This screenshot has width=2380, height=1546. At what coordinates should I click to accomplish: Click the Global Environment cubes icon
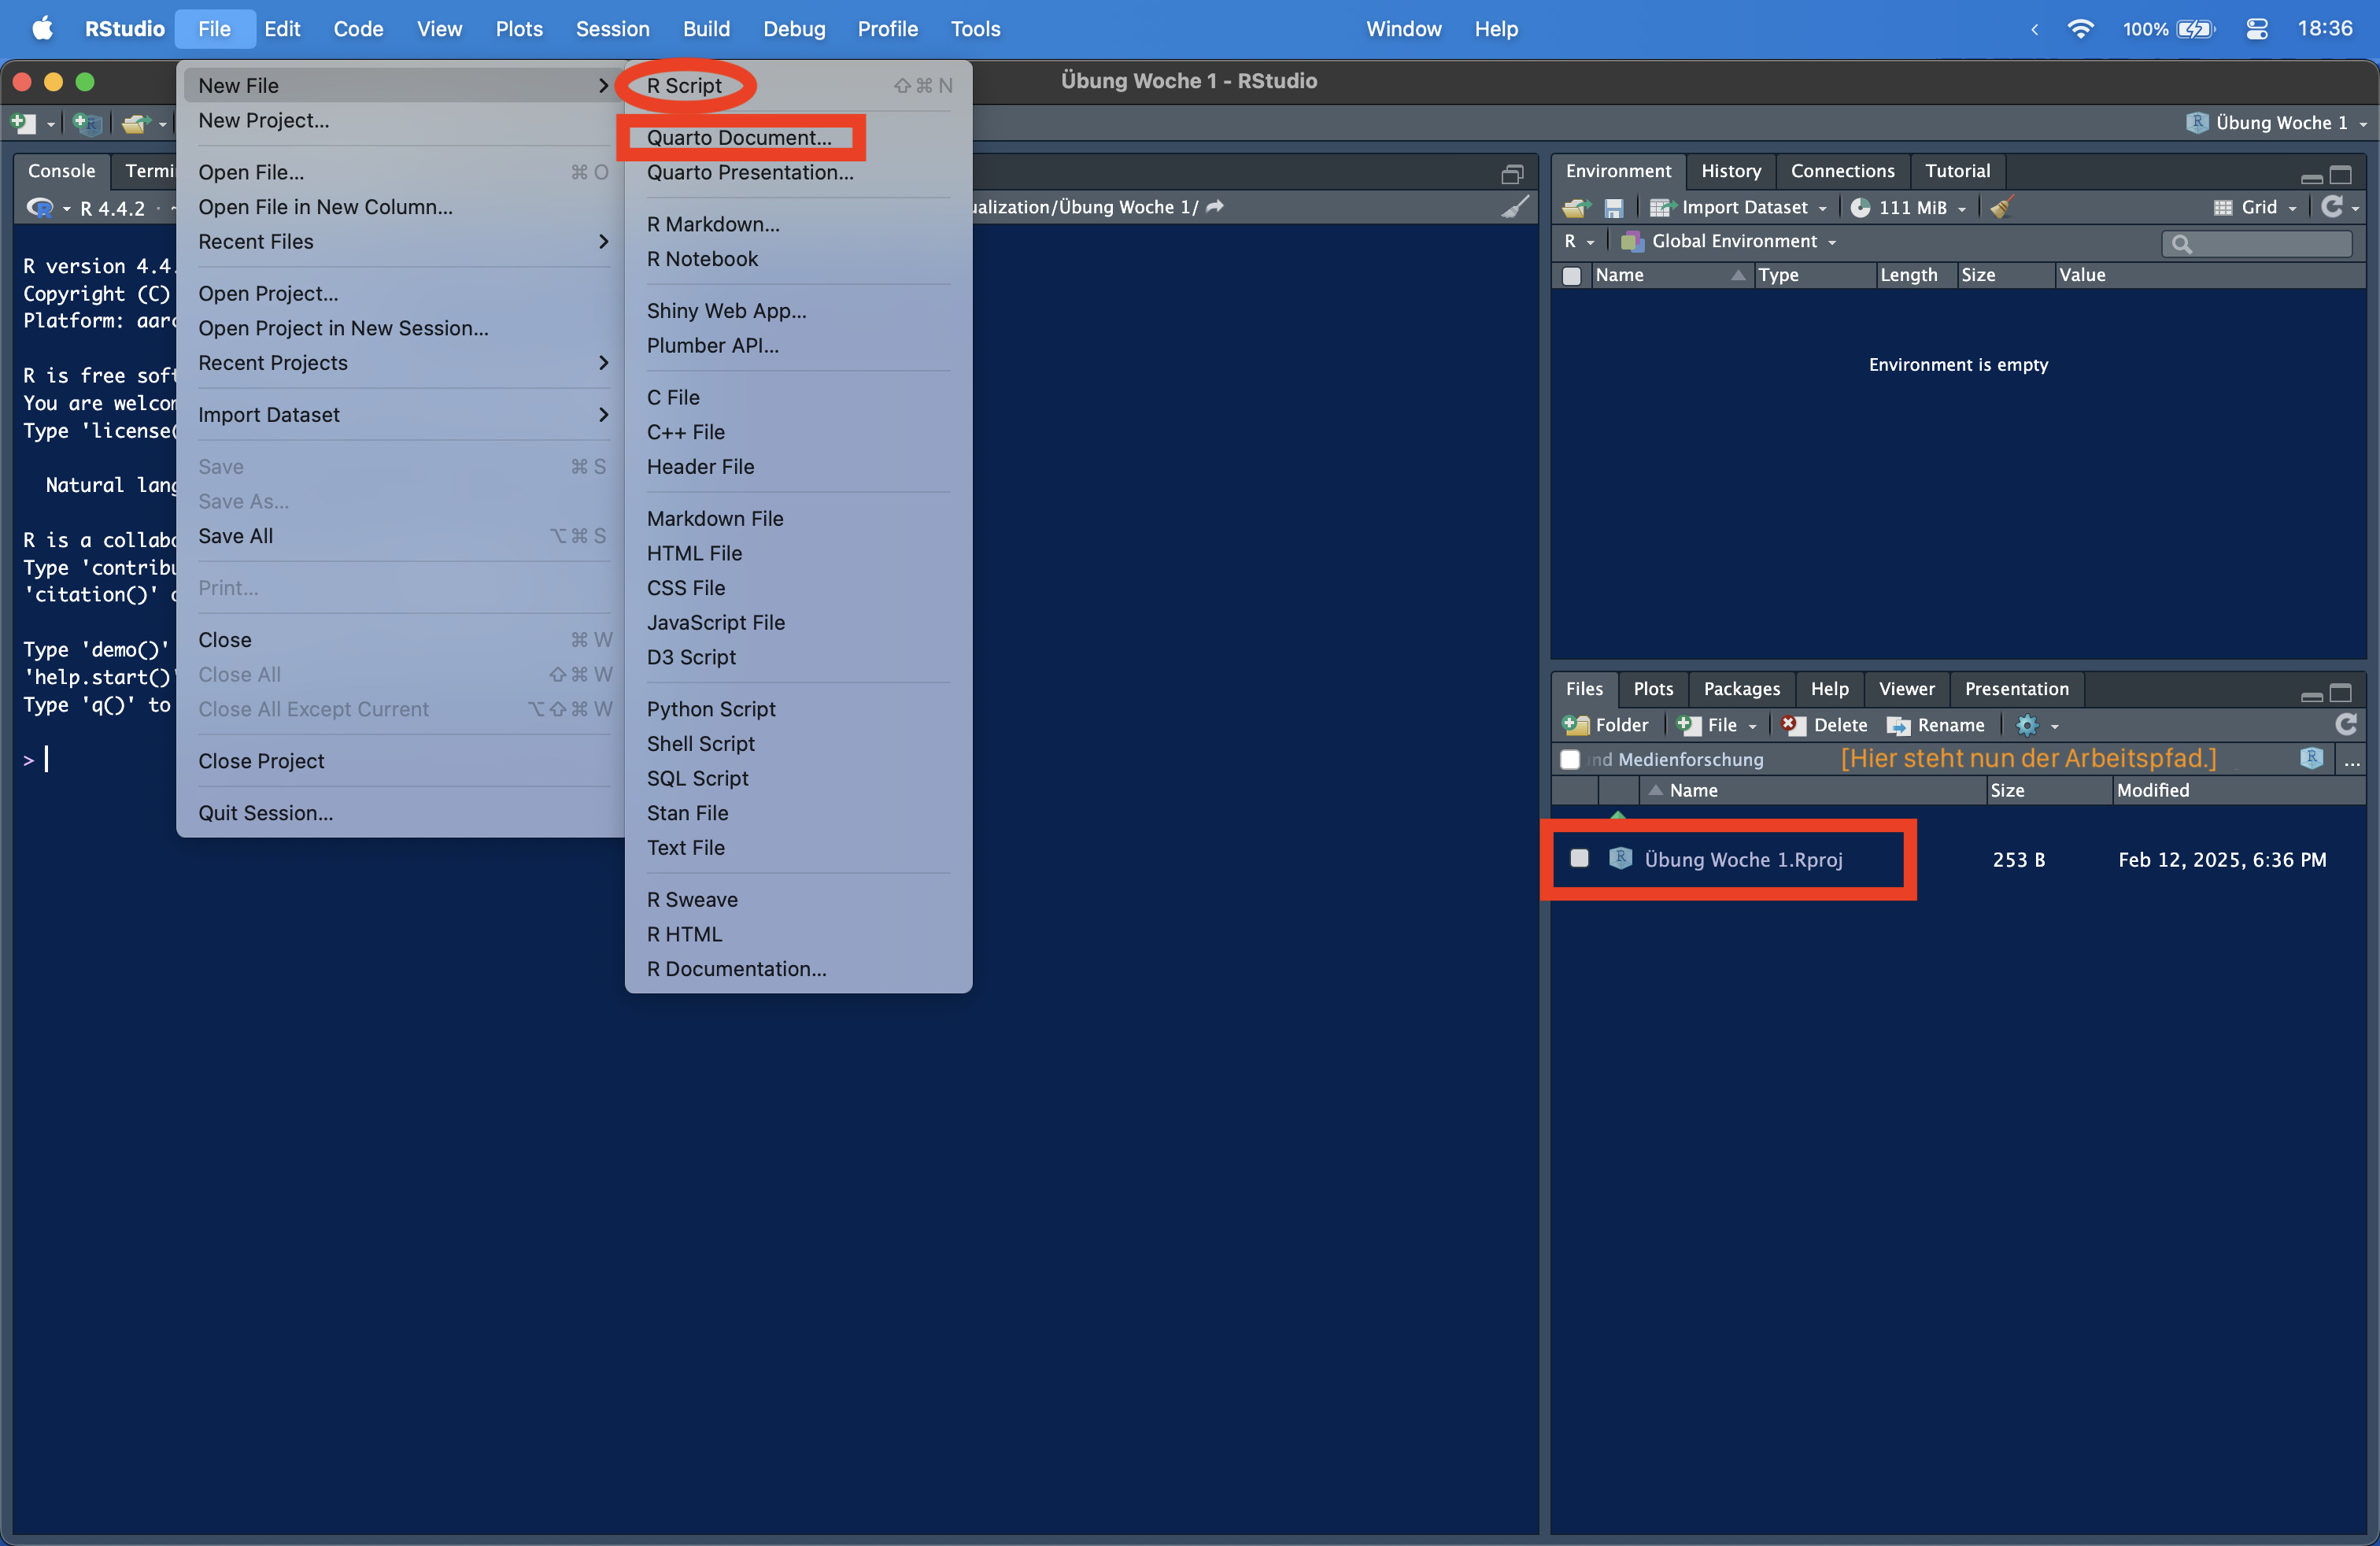[1632, 241]
